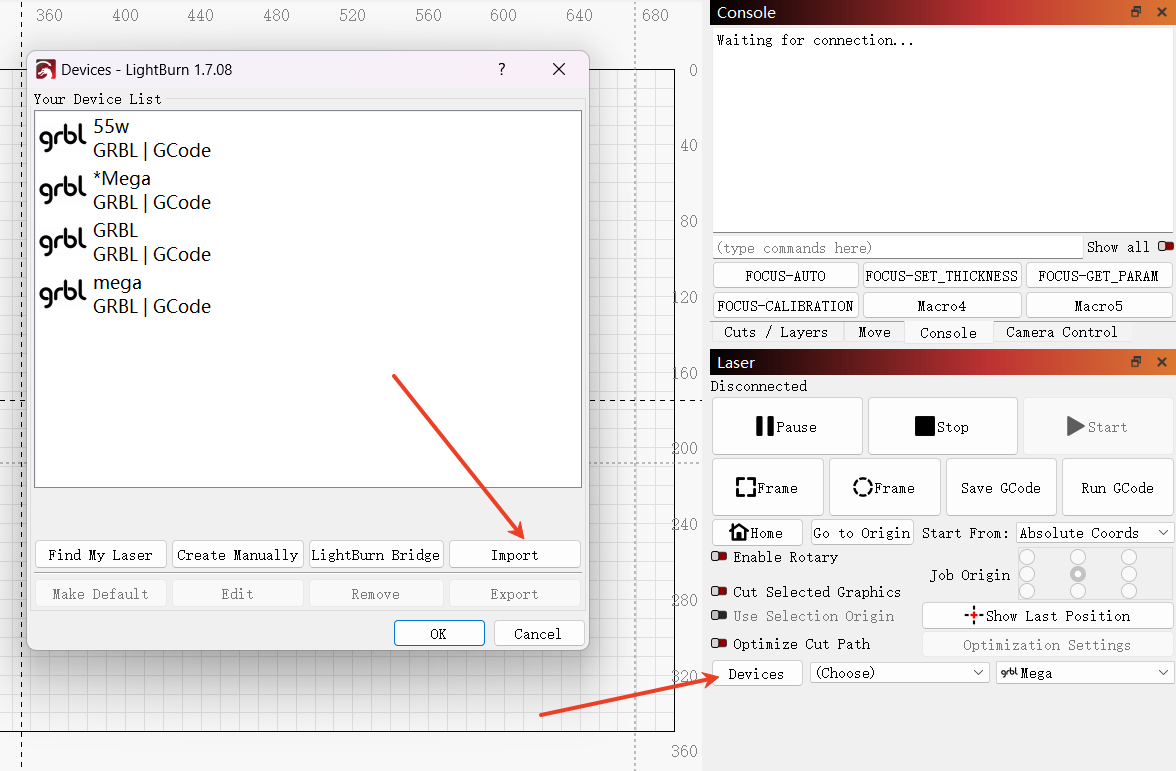Open the Mega device selector dropdown

(x=1084, y=673)
